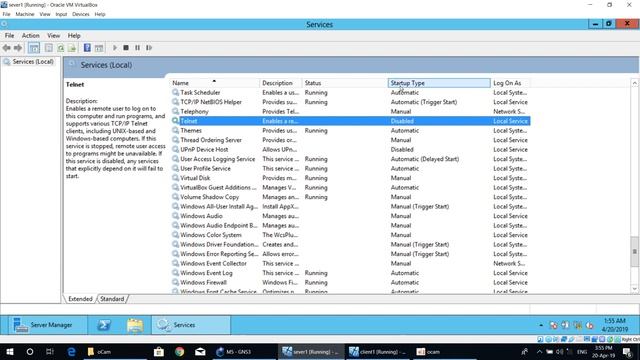The width and height of the screenshot is (640, 360).
Task: Toggle Show/Hide Console Tree toolbar icon
Action: pyautogui.click(x=34, y=48)
